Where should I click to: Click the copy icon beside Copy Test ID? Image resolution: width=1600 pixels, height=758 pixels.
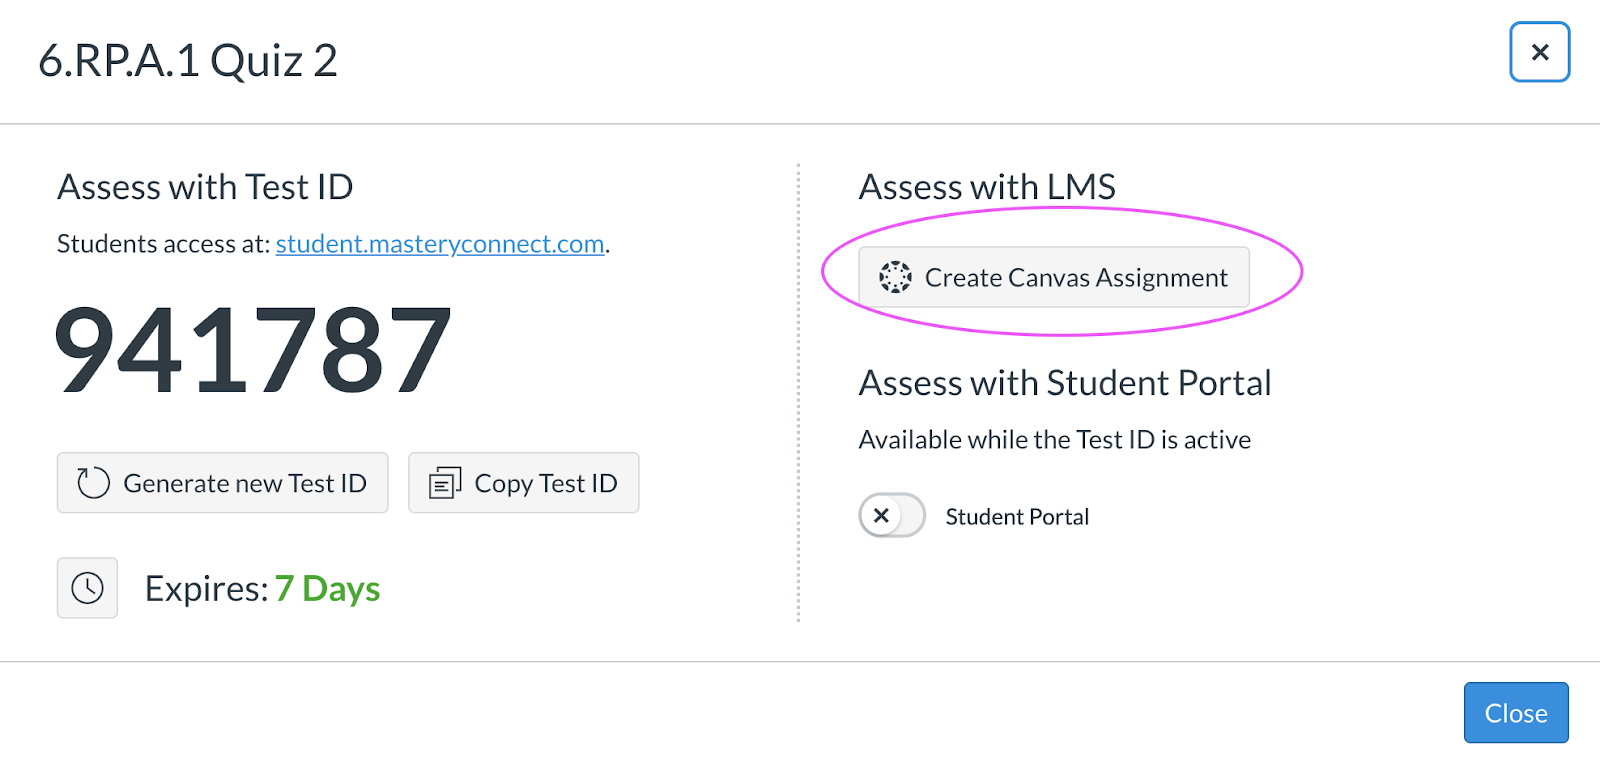pos(445,483)
